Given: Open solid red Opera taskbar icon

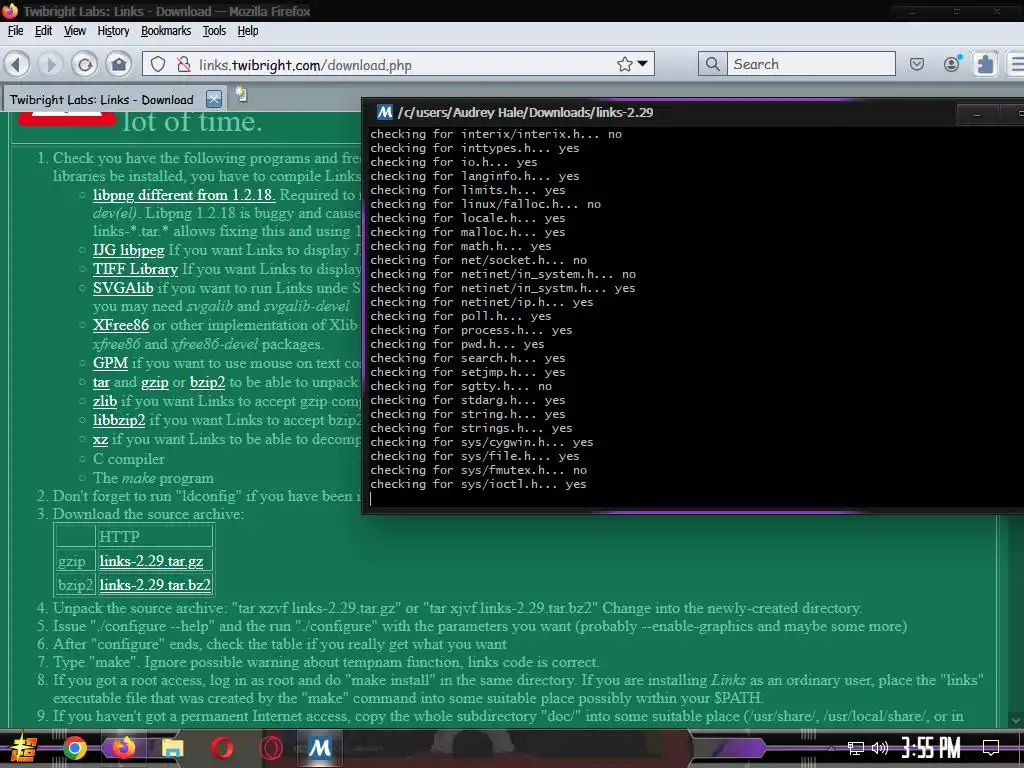Looking at the screenshot, I should (x=222, y=748).
